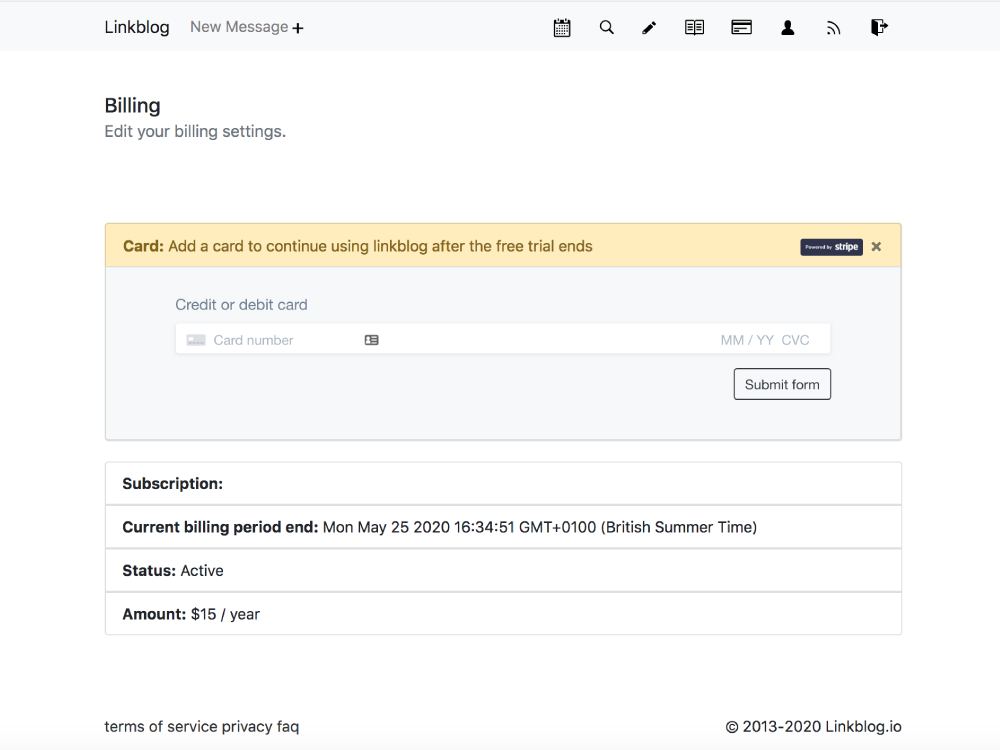Open the open-book reader icon
The image size is (1000, 750).
coord(694,27)
